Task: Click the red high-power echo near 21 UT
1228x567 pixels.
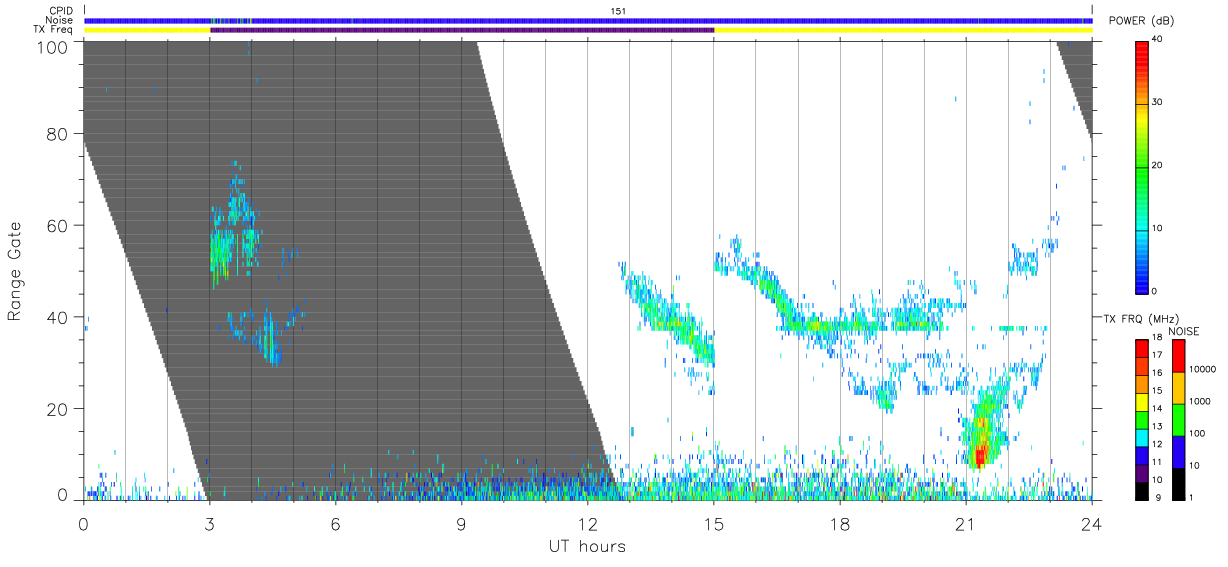Action: click(x=979, y=456)
